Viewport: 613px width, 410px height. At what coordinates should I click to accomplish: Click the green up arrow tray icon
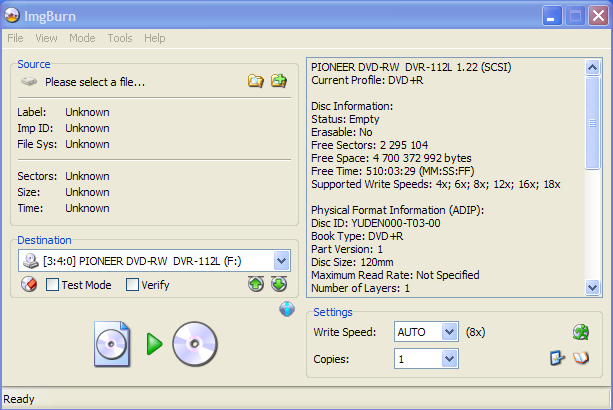pyautogui.click(x=256, y=284)
